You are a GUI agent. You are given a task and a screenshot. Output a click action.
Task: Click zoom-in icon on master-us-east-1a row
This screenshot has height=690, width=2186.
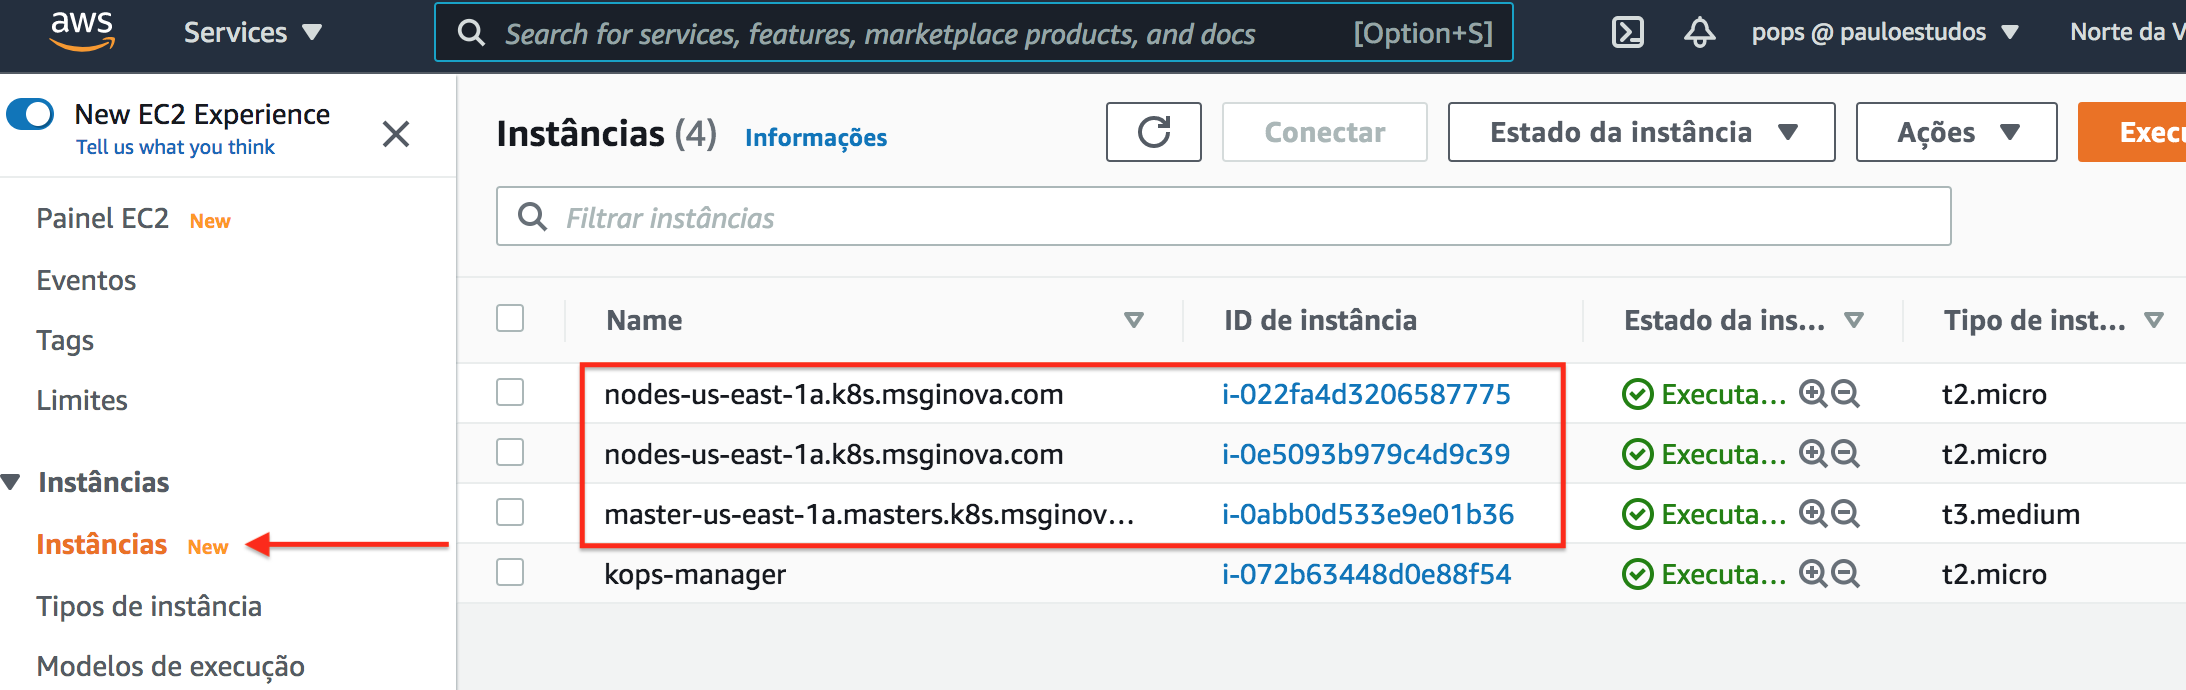coord(1812,513)
